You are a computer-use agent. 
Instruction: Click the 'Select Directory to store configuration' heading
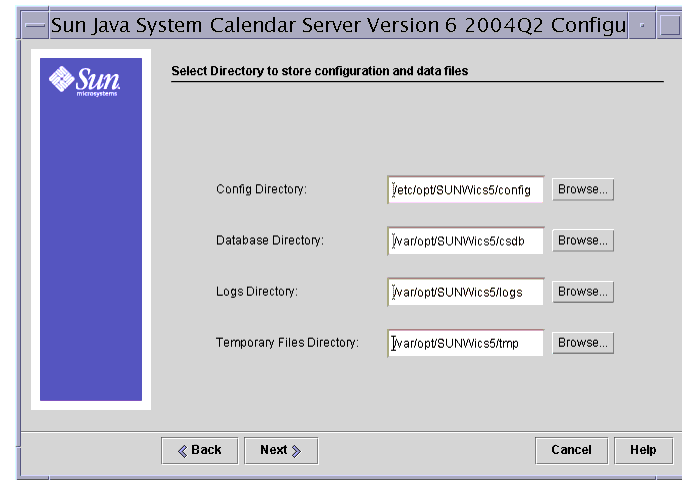[x=320, y=71]
